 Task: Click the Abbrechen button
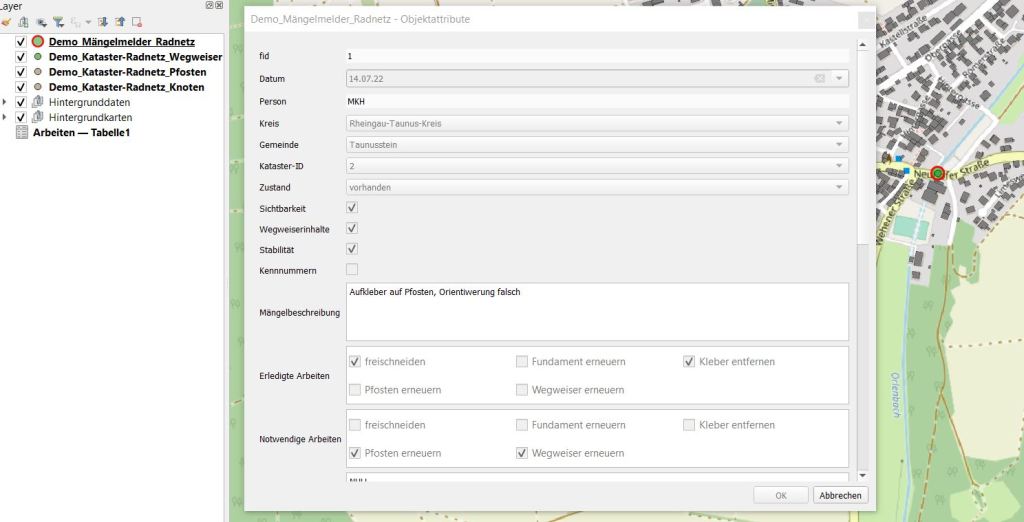pyautogui.click(x=840, y=495)
